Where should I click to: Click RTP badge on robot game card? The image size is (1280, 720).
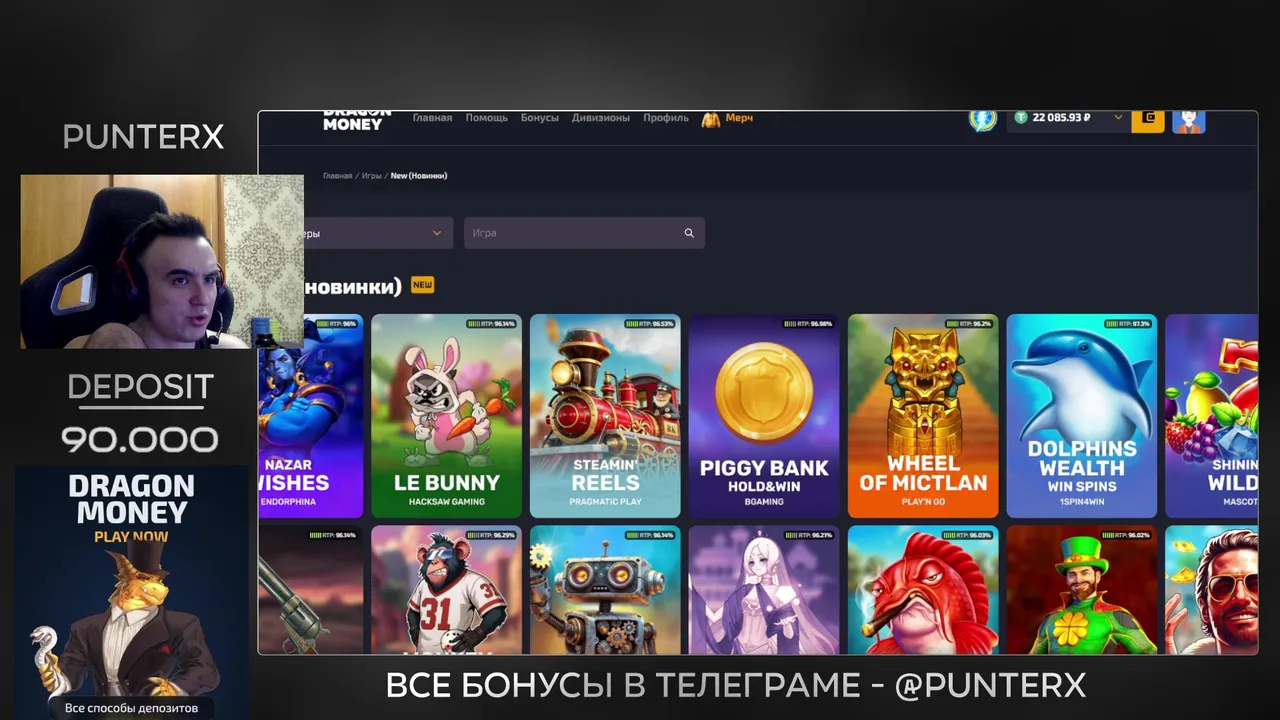coord(649,535)
